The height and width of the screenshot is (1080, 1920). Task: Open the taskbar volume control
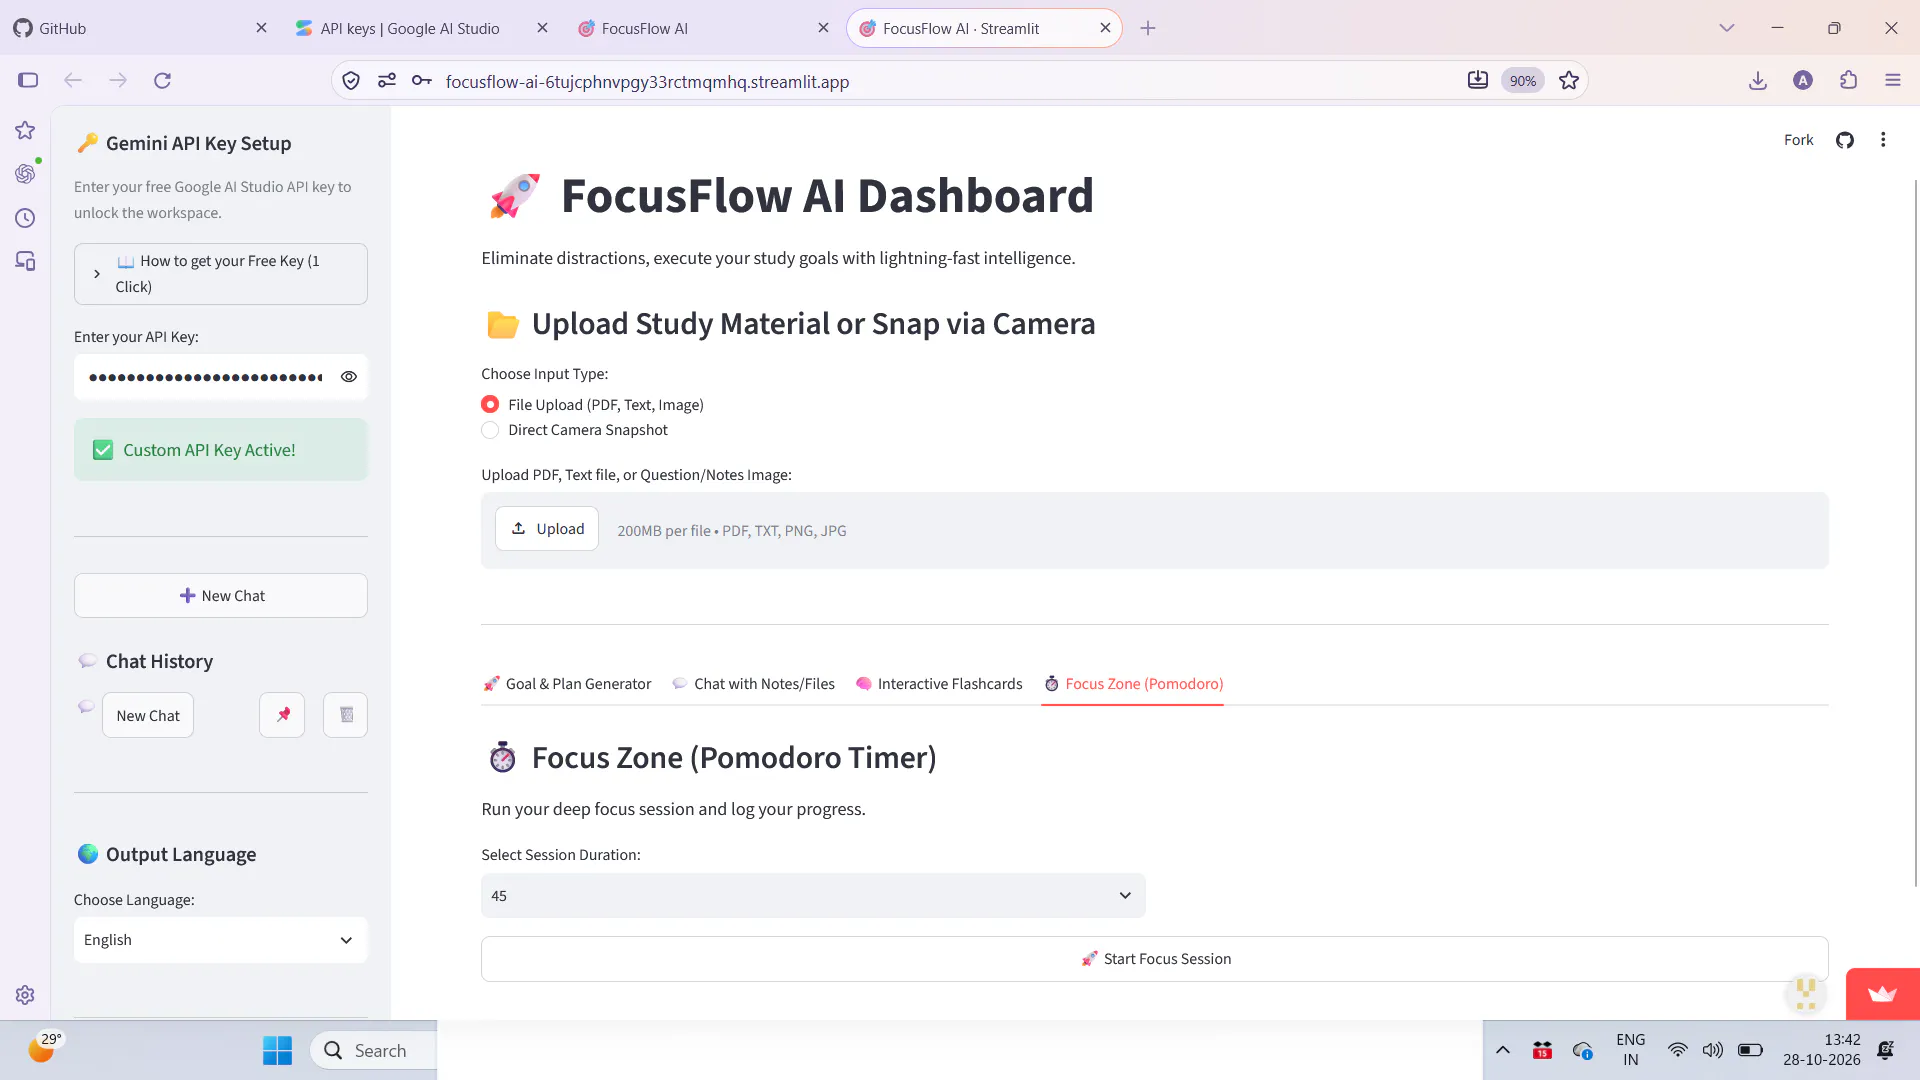point(1713,1050)
